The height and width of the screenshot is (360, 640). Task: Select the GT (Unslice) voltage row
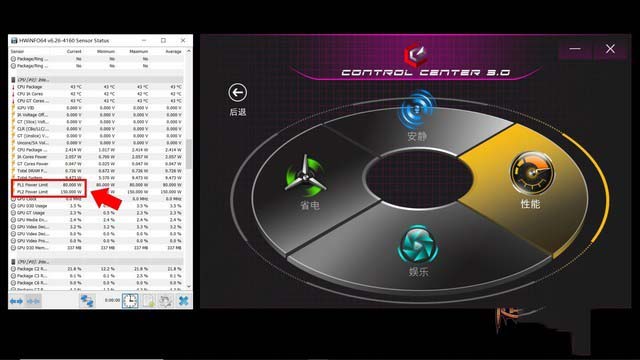[96, 136]
